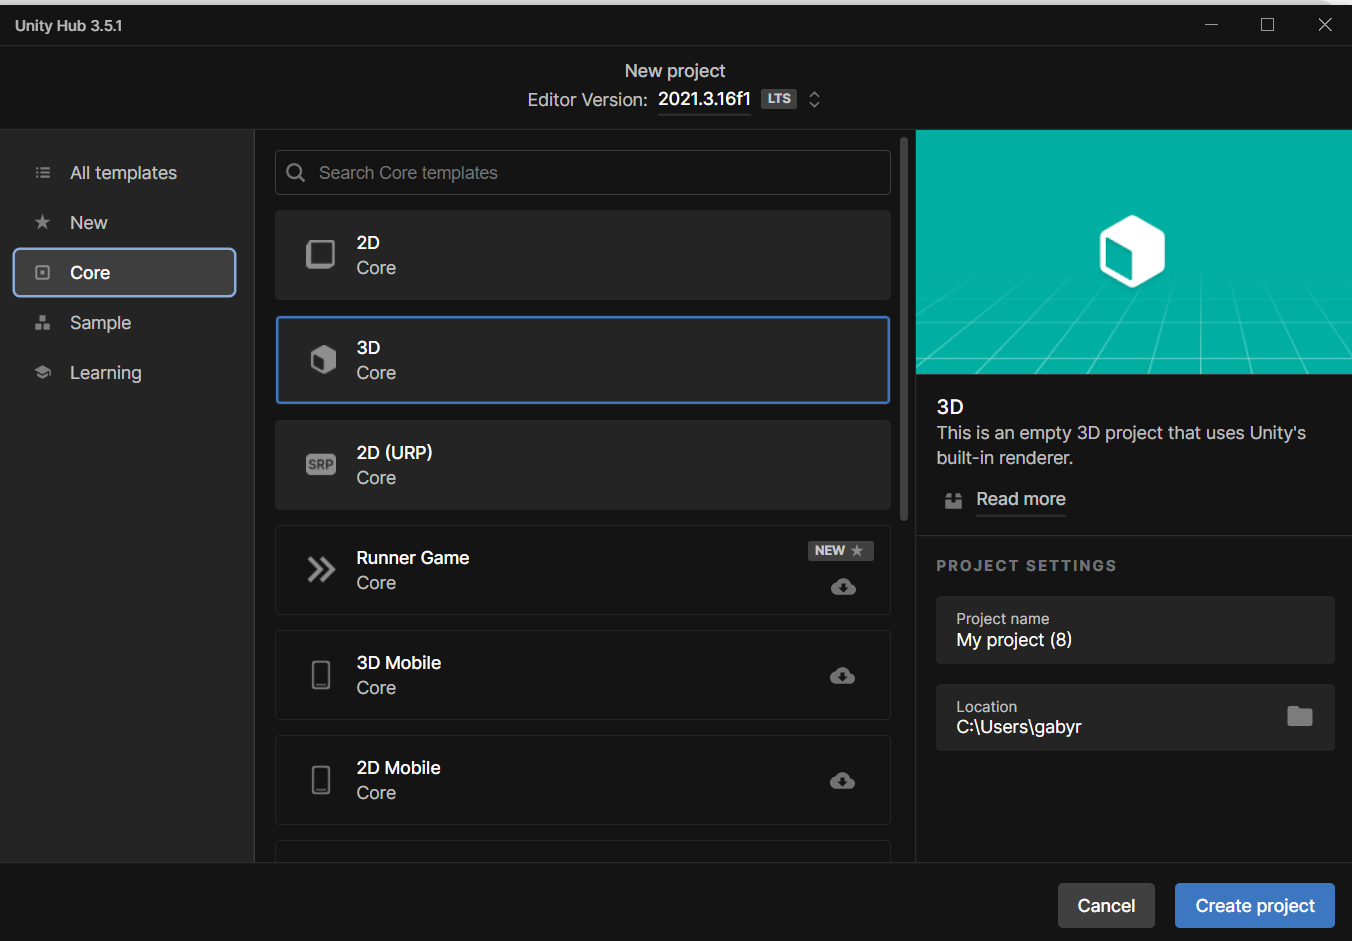
Task: Select the New category in sidebar
Action: tap(124, 223)
